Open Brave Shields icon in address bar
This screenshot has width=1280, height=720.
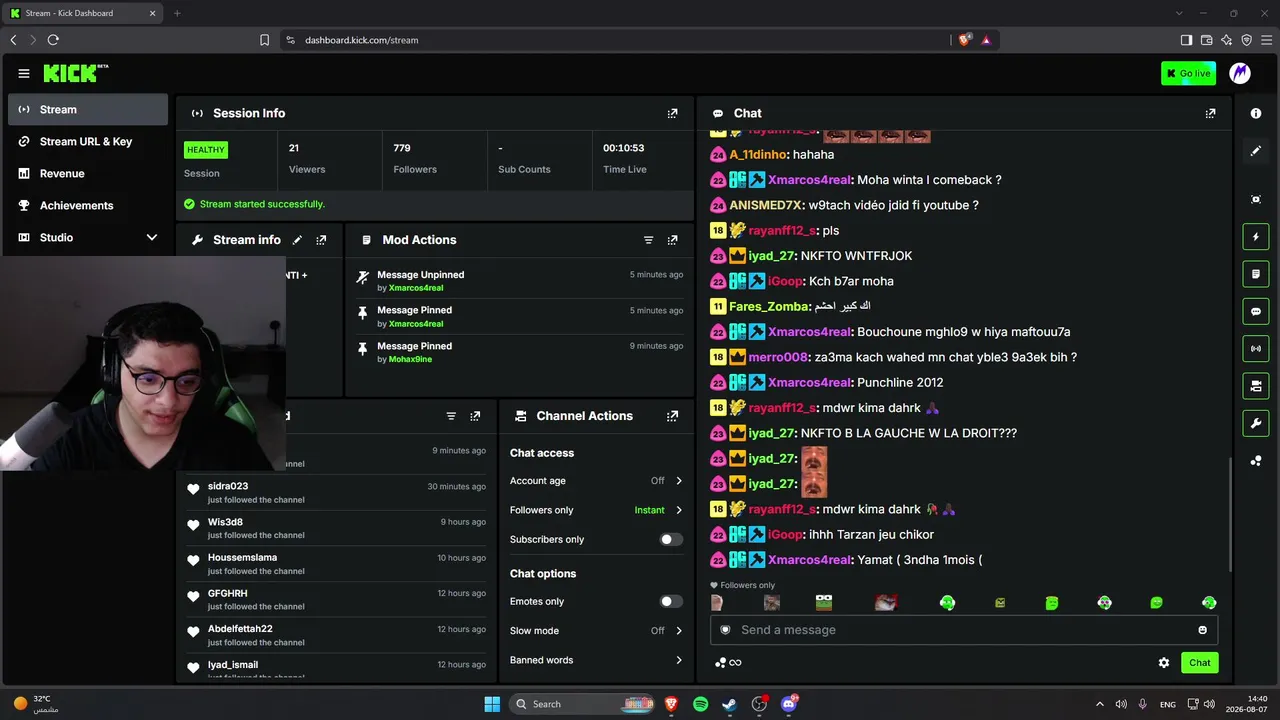point(964,40)
